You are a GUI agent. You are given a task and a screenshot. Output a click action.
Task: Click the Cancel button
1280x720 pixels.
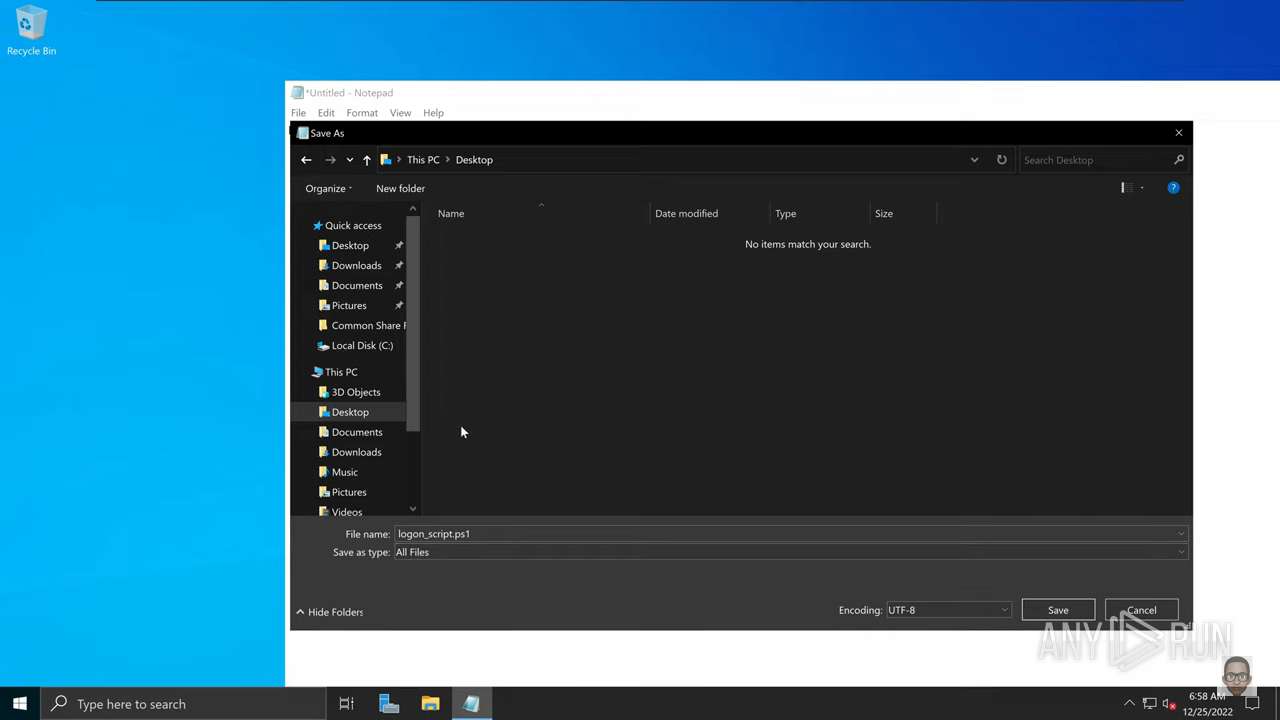(x=1141, y=610)
